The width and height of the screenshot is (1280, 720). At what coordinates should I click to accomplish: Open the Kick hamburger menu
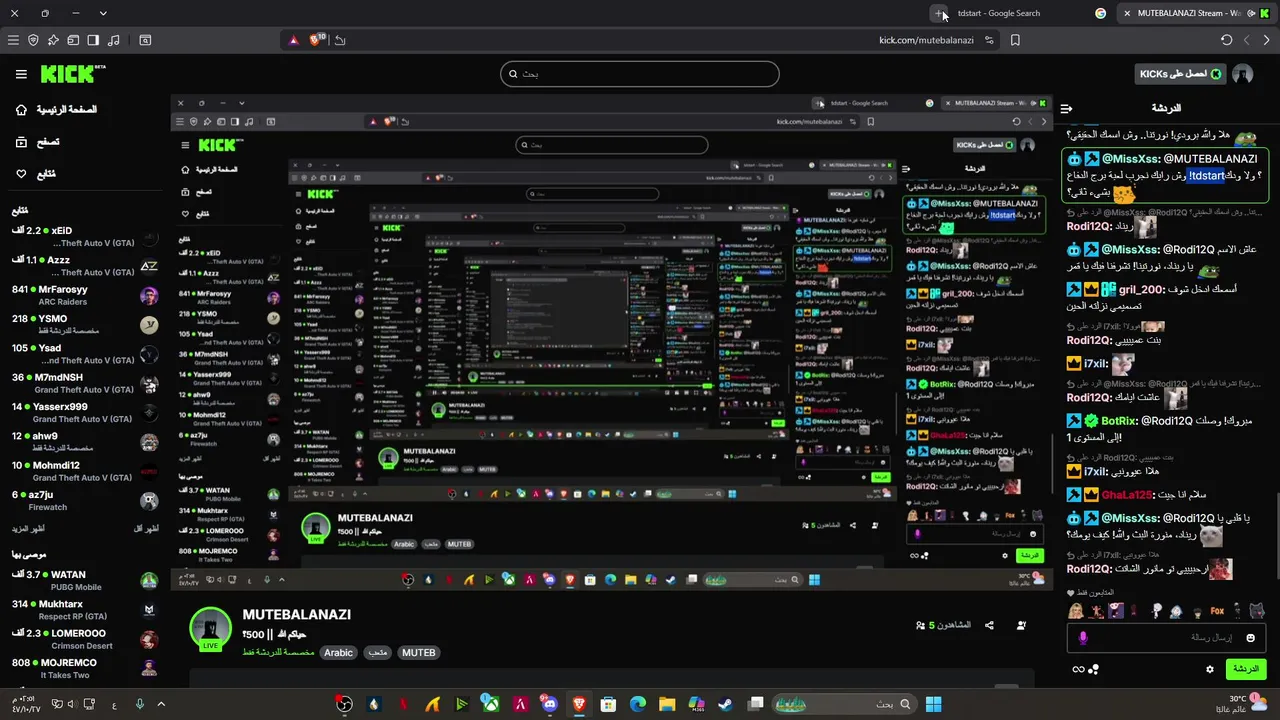tap(21, 74)
